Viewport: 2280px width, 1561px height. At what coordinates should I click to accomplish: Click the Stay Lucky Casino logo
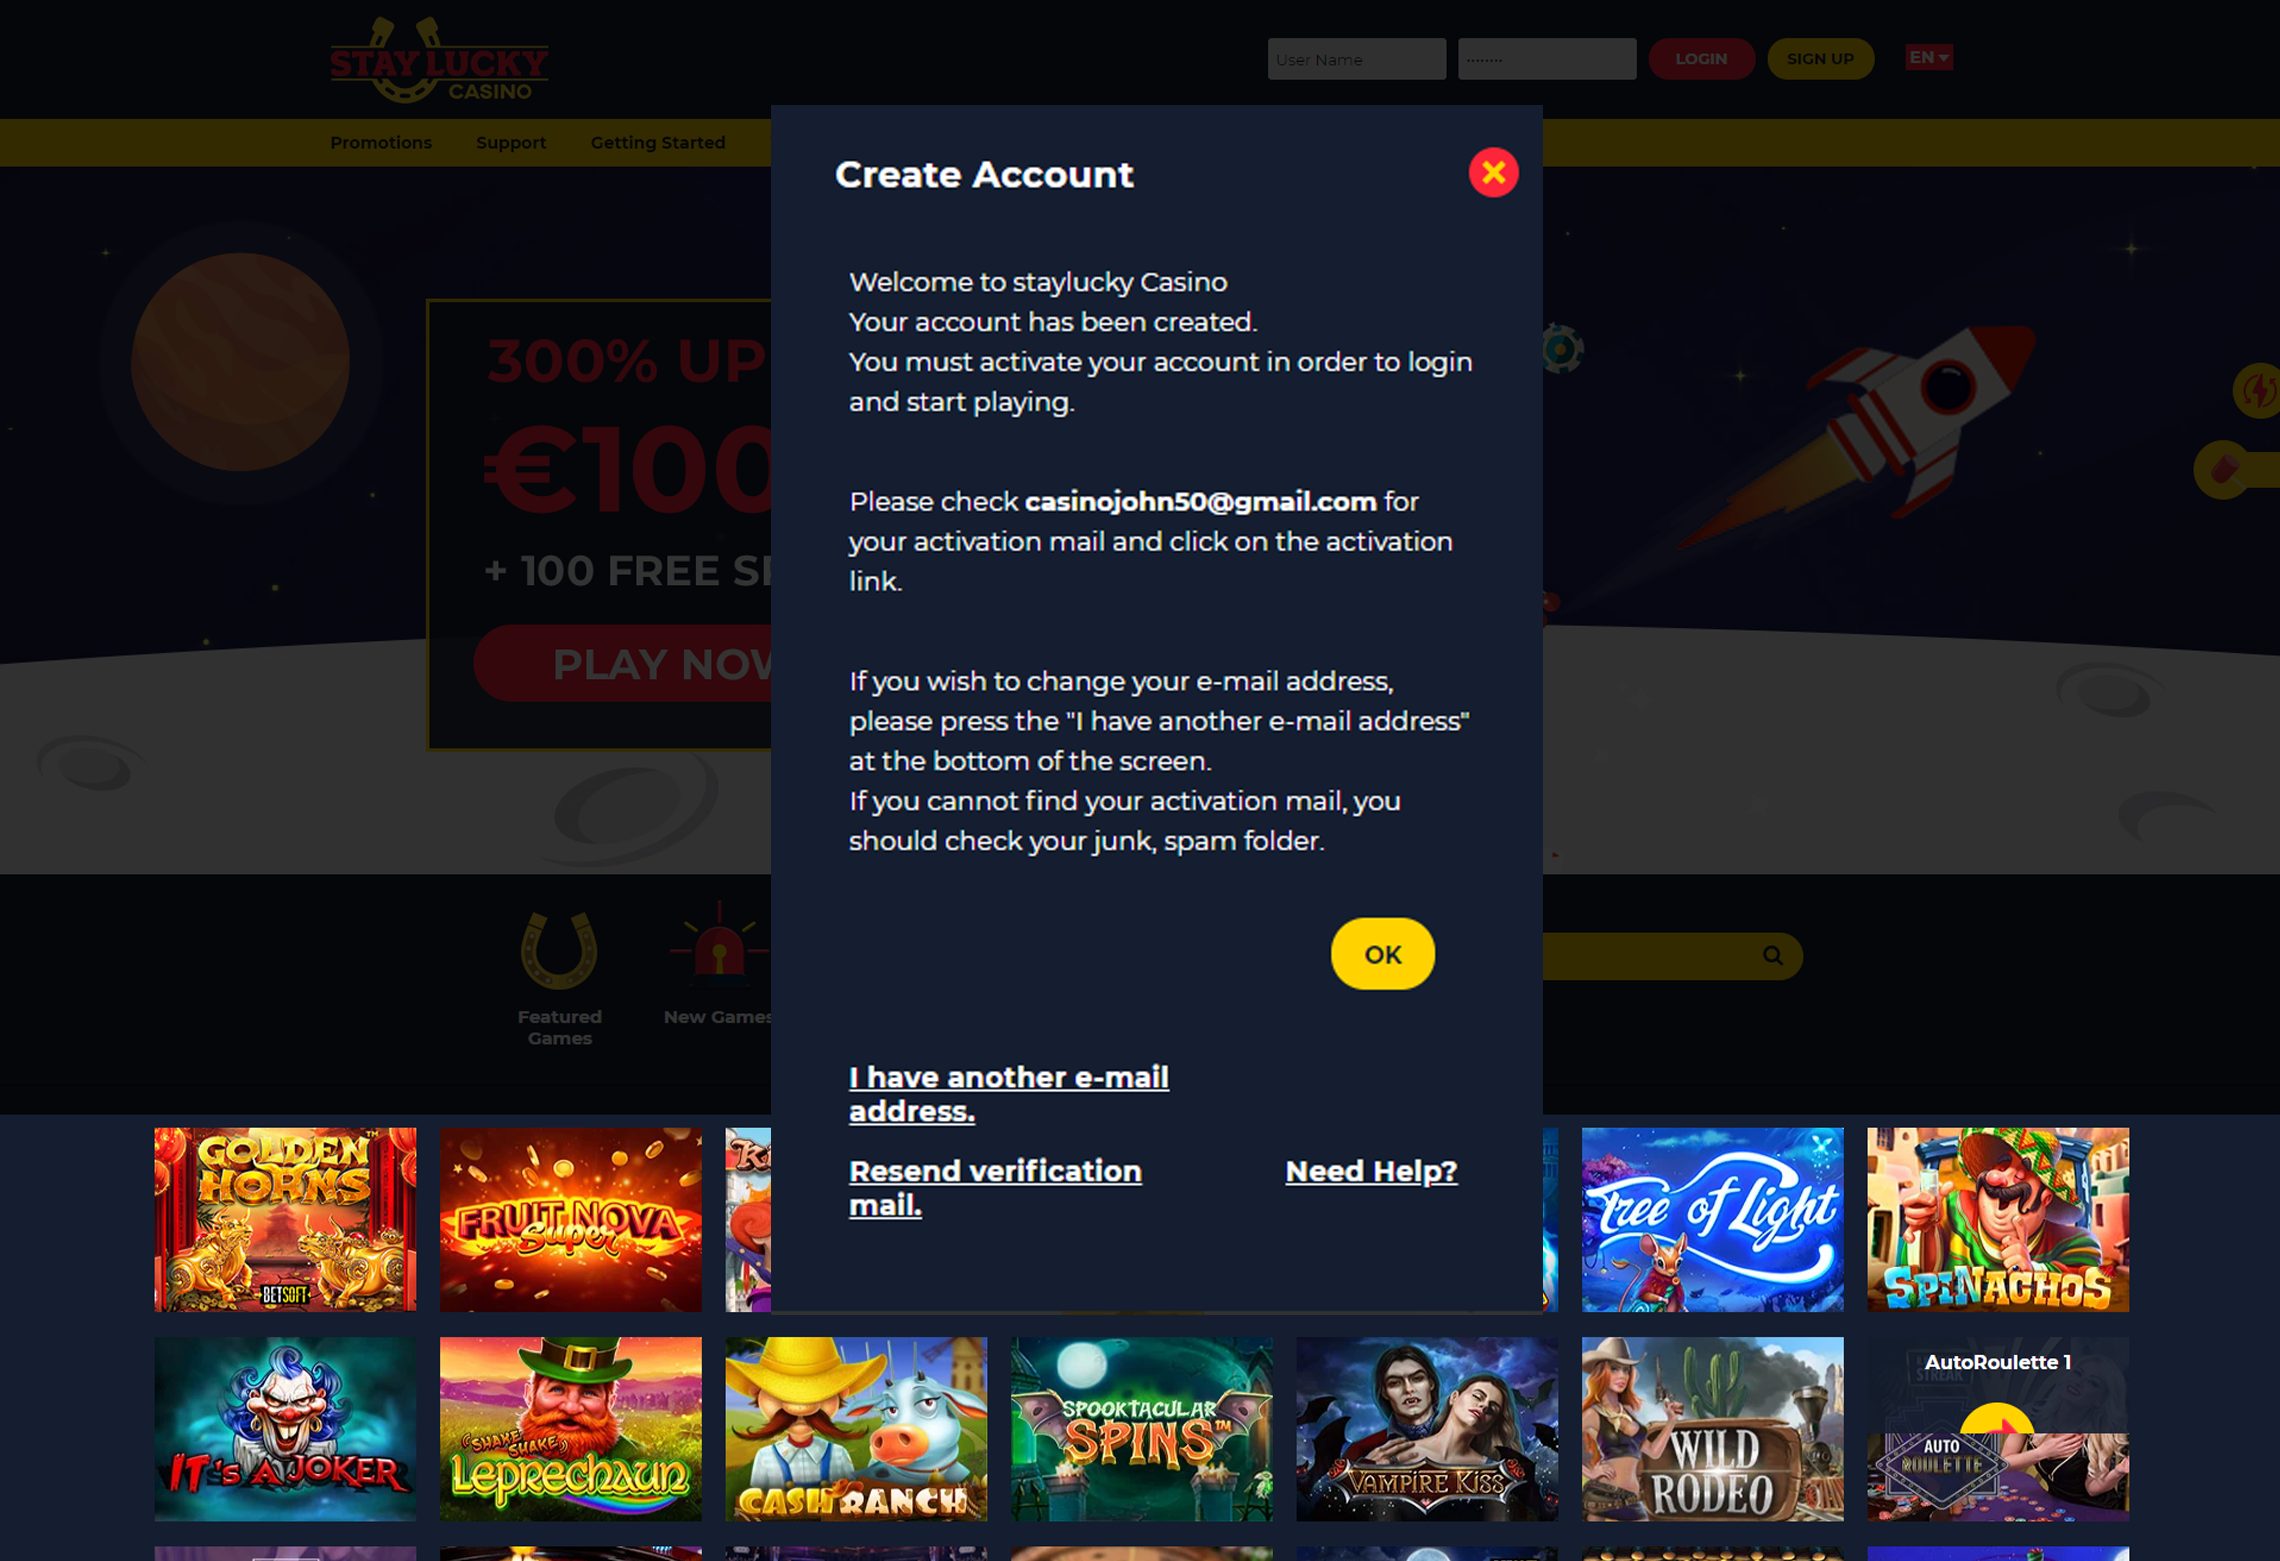439,60
